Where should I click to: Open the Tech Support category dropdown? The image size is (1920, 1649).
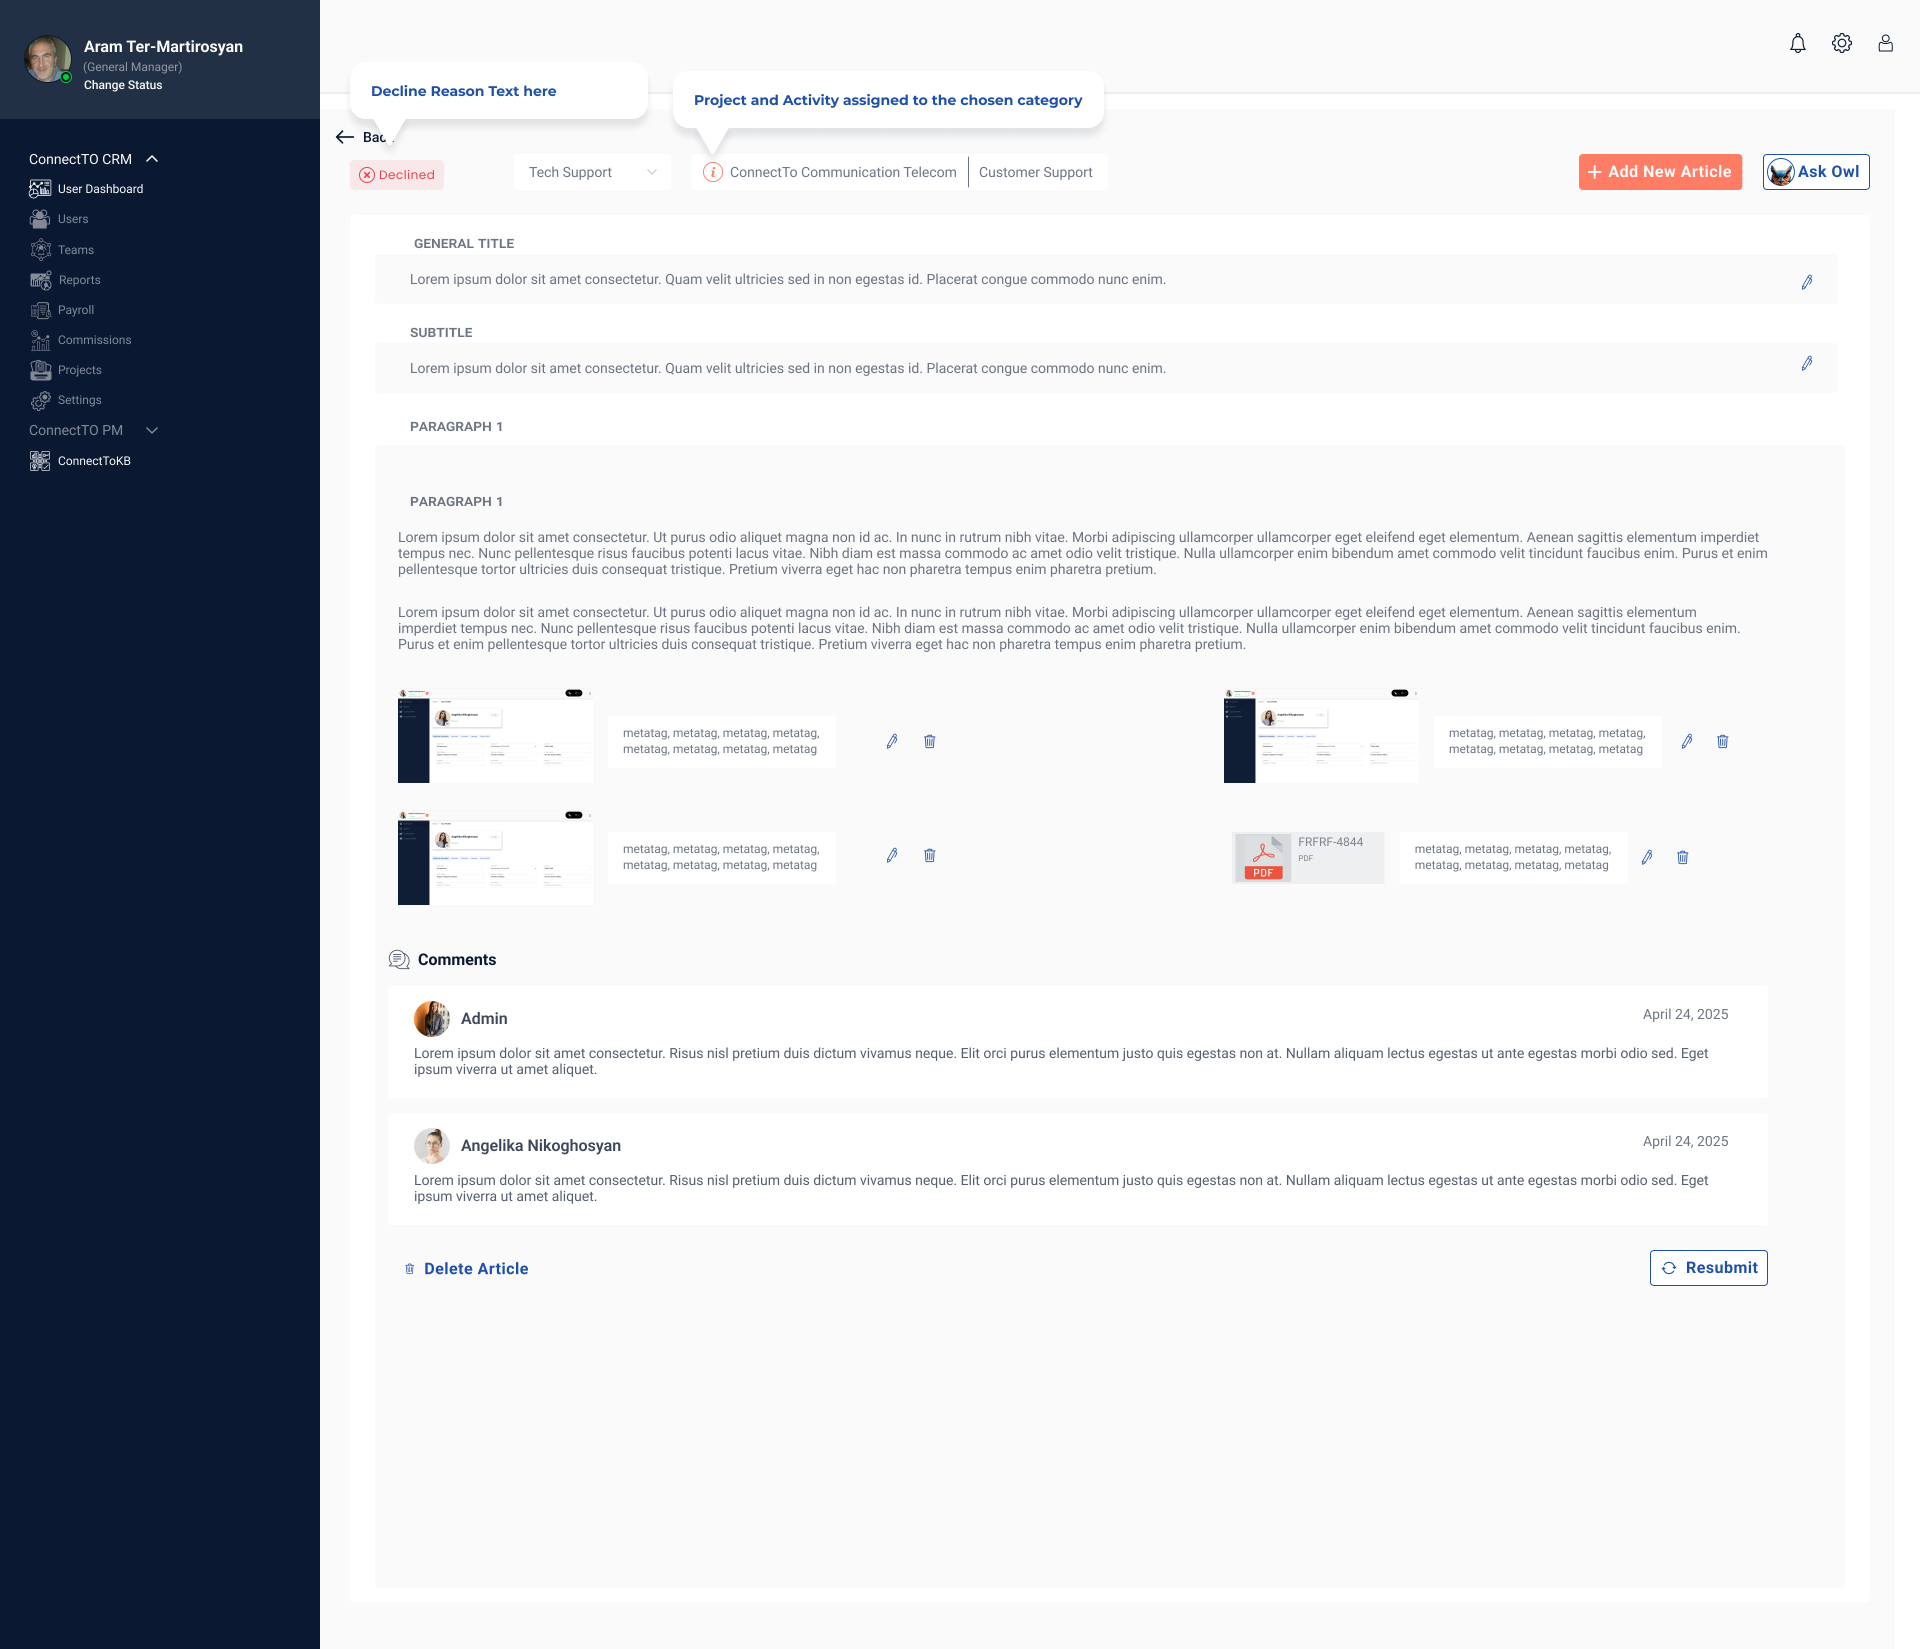pos(592,173)
